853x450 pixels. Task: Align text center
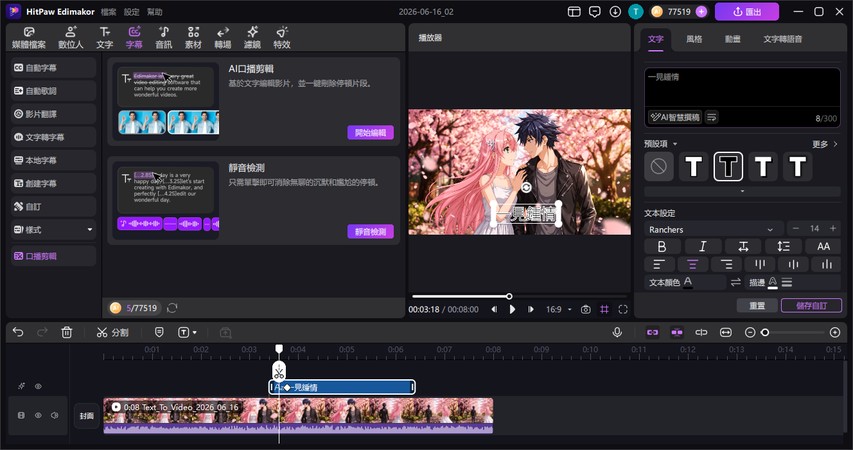(x=692, y=264)
